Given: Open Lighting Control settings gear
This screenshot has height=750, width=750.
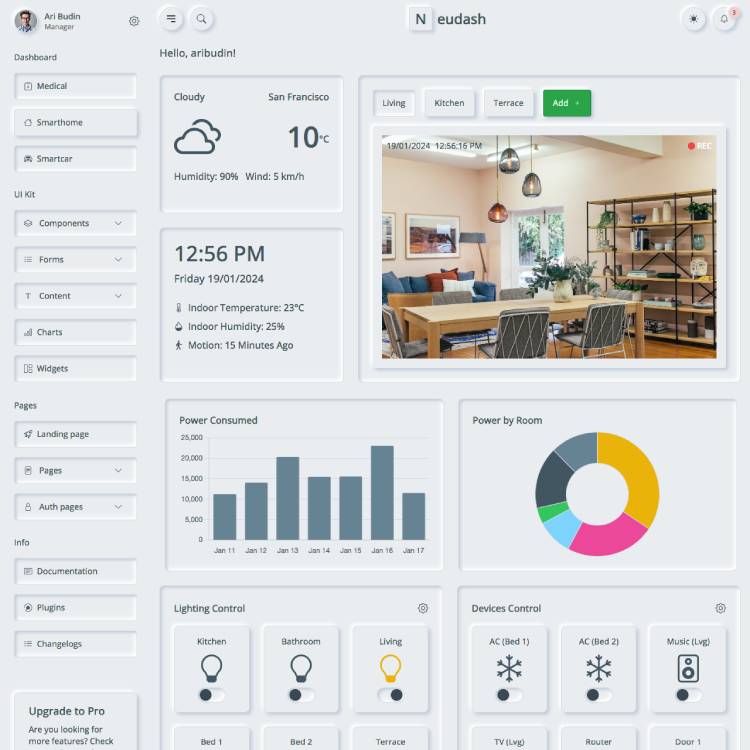Looking at the screenshot, I should (423, 608).
